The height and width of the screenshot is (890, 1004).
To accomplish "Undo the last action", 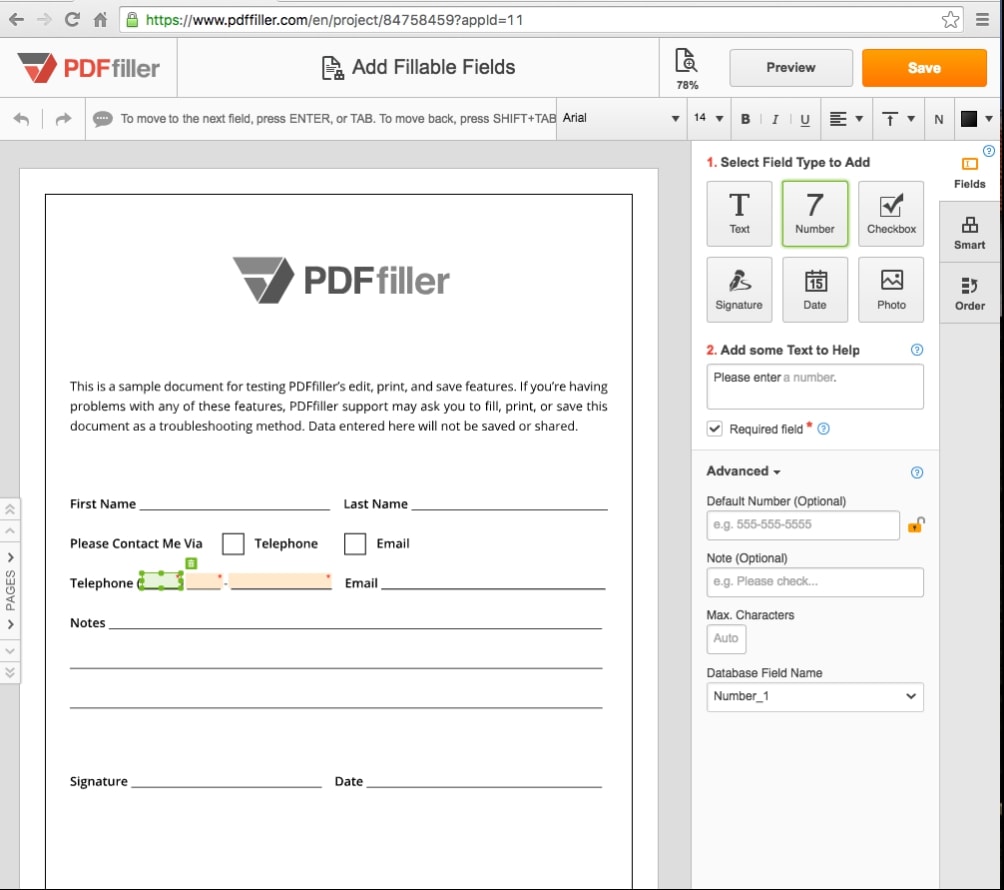I will [21, 119].
